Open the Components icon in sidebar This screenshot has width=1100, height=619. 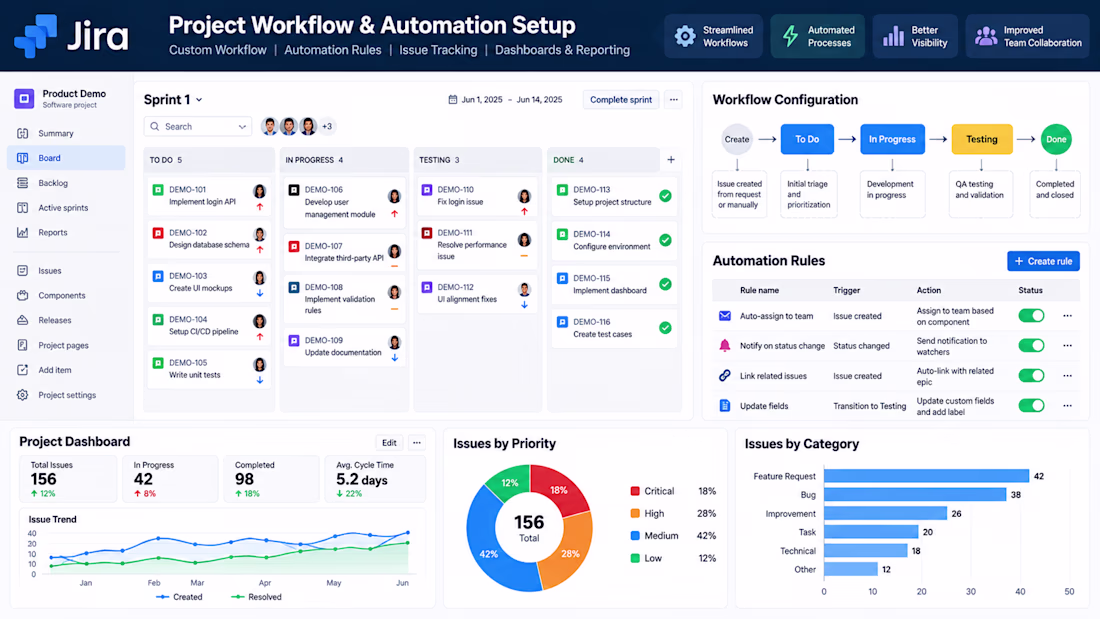click(x=22, y=295)
